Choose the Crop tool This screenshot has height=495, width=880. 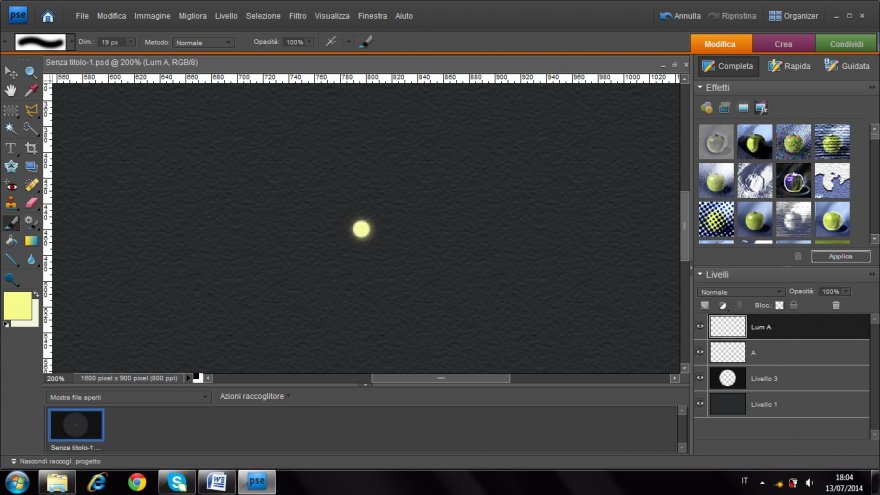[x=31, y=147]
